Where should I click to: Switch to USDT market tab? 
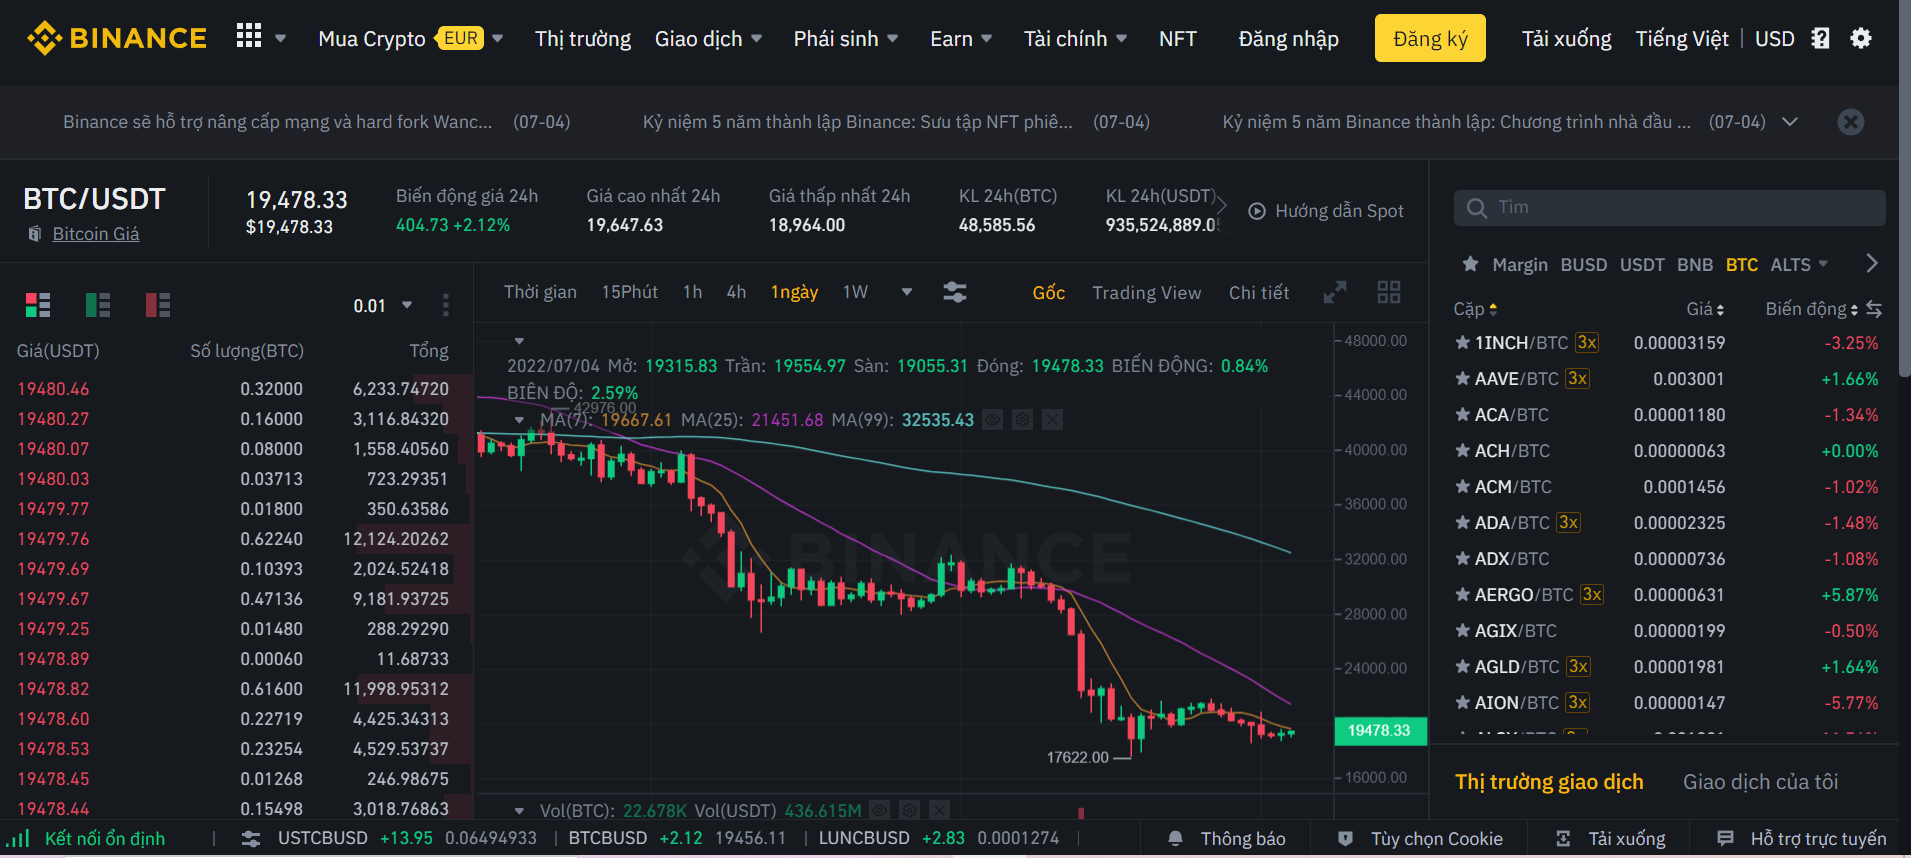tap(1642, 265)
